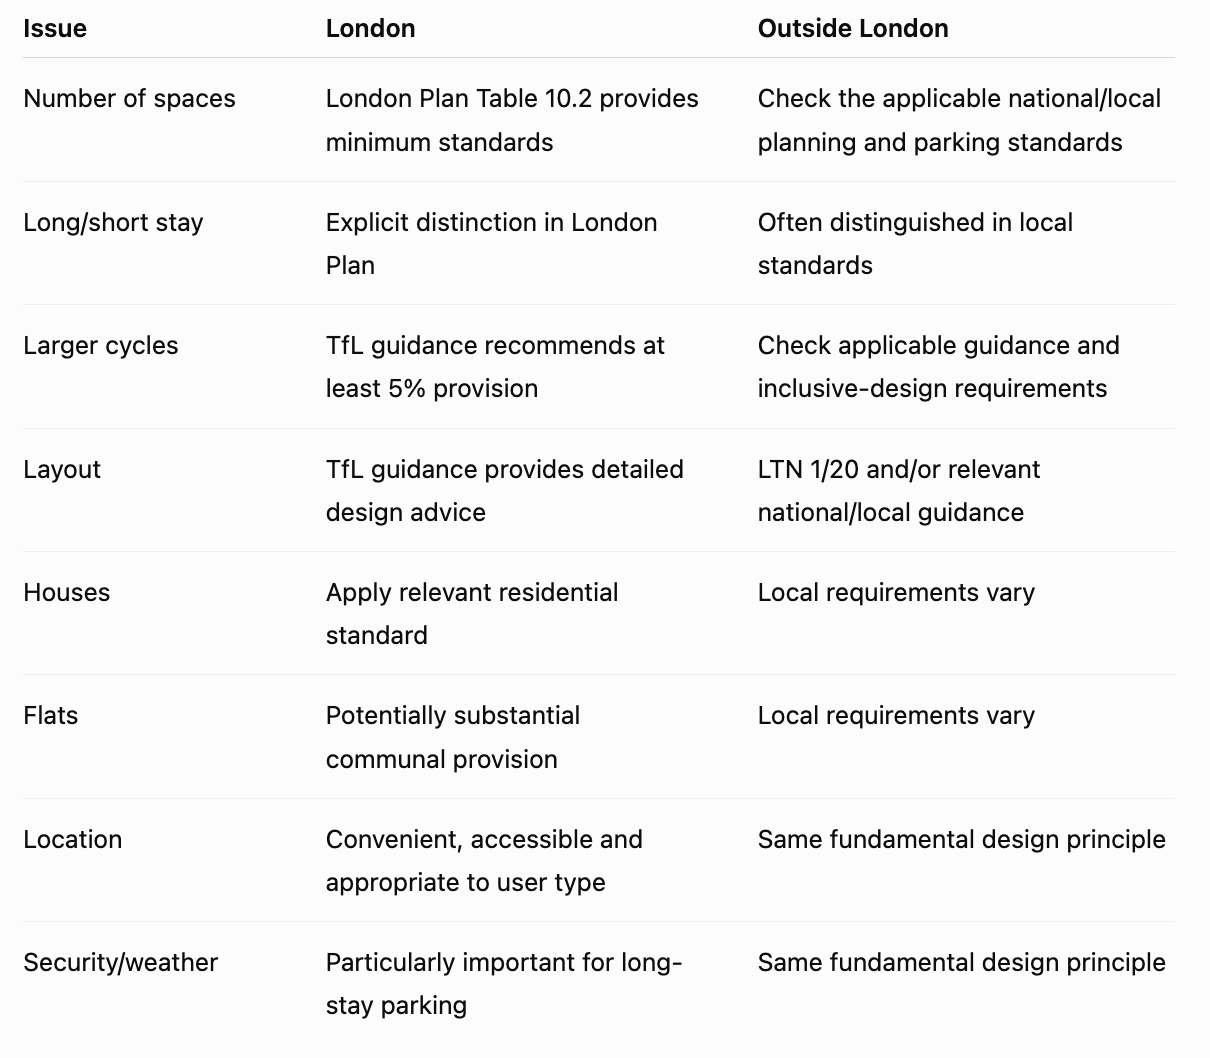Image resolution: width=1210 pixels, height=1058 pixels.
Task: Select the TfL 5% provision cell
Action: click(495, 366)
